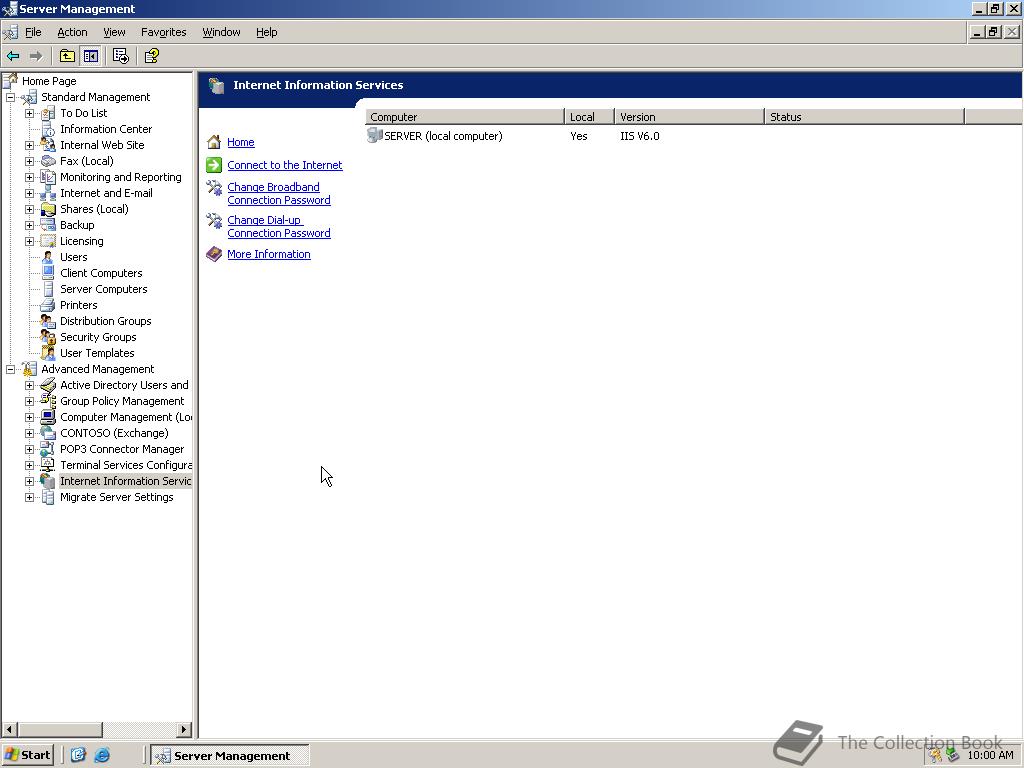Click the More Information link
This screenshot has height=768, width=1024.
(x=269, y=254)
